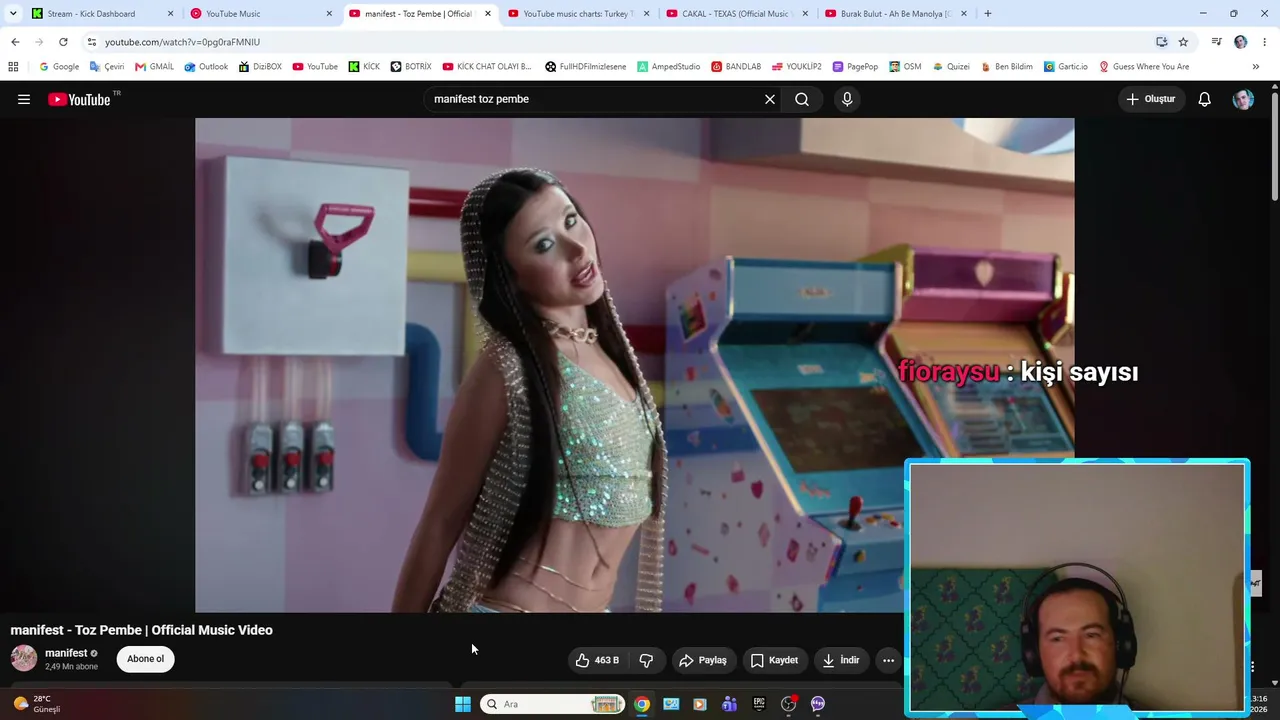Open the purple chat app in the taskbar

pos(818,704)
